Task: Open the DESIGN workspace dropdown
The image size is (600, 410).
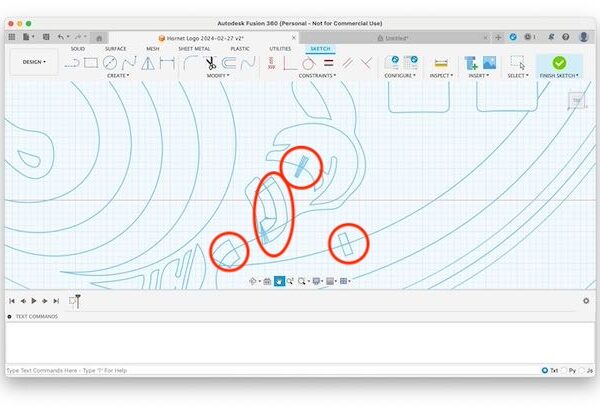Action: [x=34, y=62]
